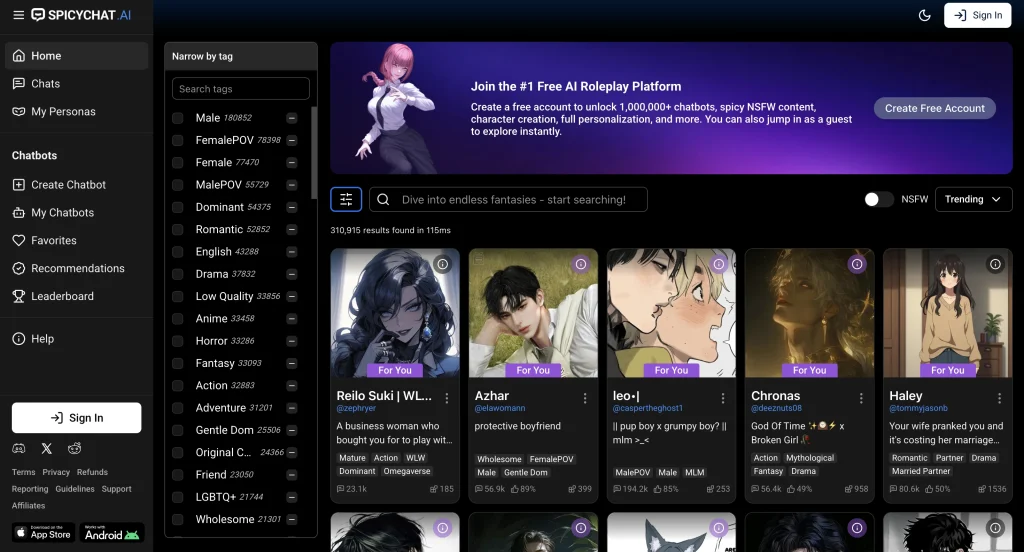The width and height of the screenshot is (1024, 552).
Task: Click SpicyChat.AI logo
Action: (x=82, y=15)
